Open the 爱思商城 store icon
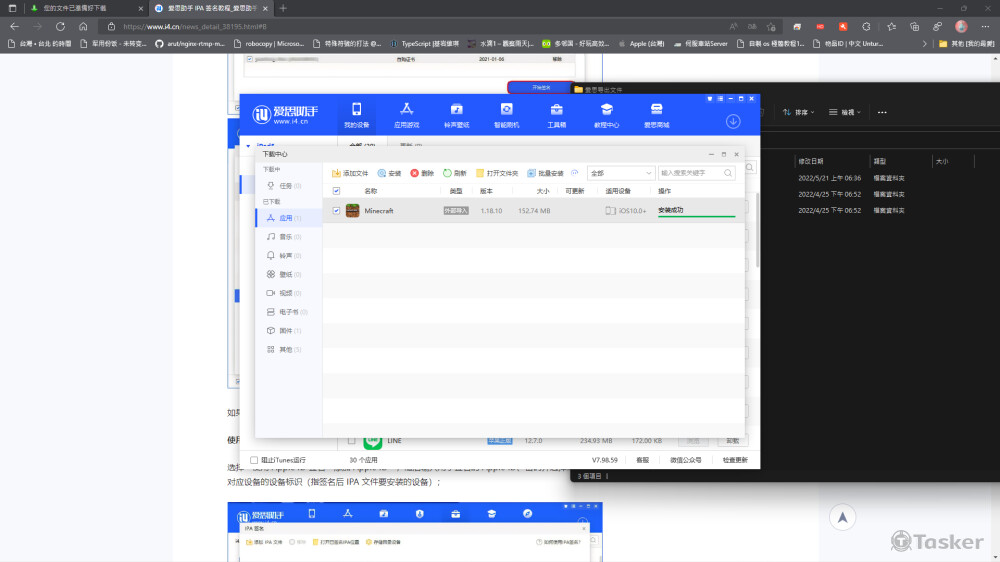The height and width of the screenshot is (562, 1000). point(656,109)
